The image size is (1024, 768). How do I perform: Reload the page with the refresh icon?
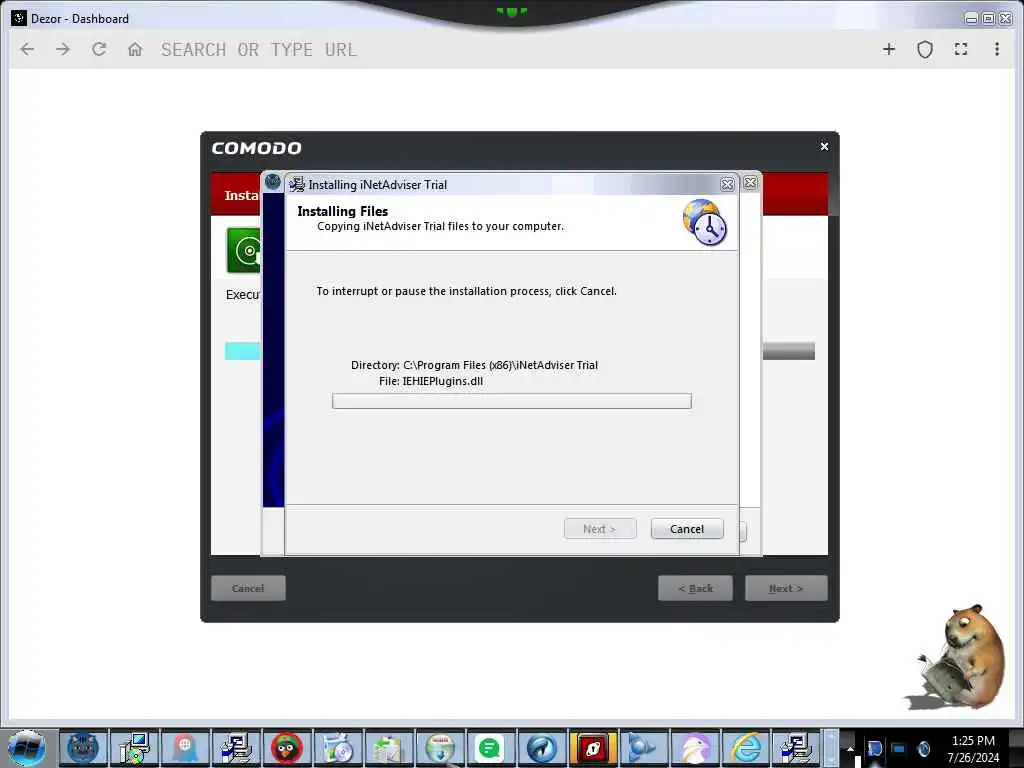[99, 49]
